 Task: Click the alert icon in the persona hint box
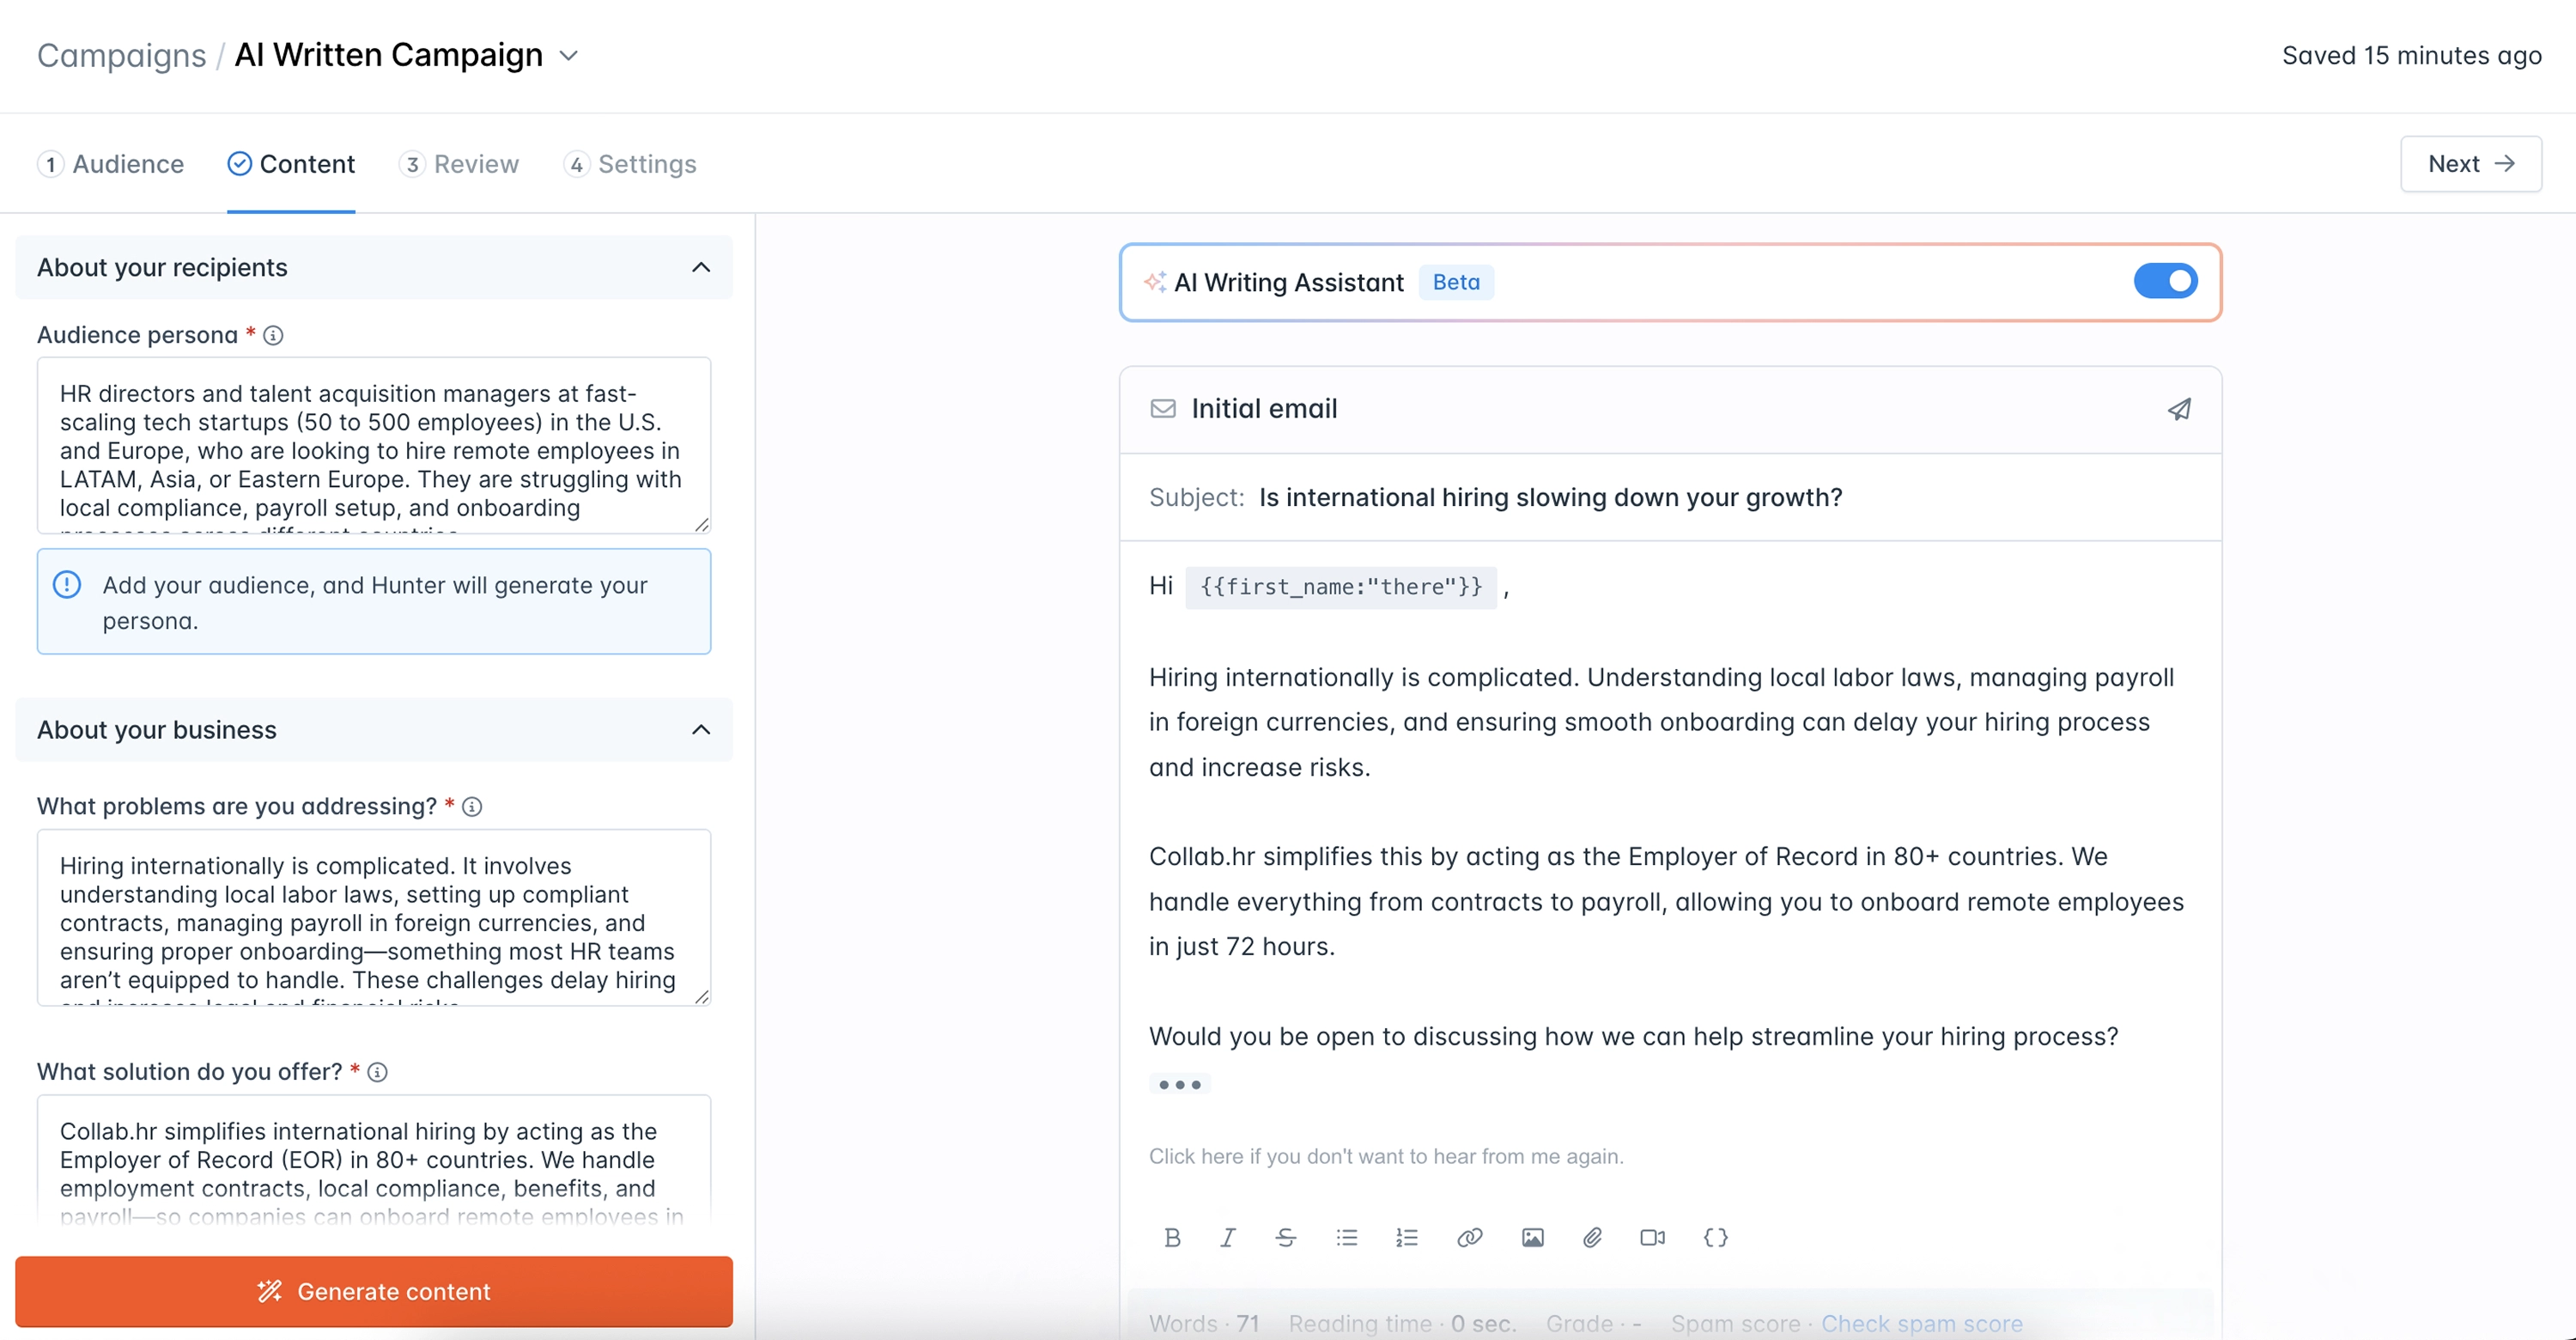pyautogui.click(x=67, y=585)
